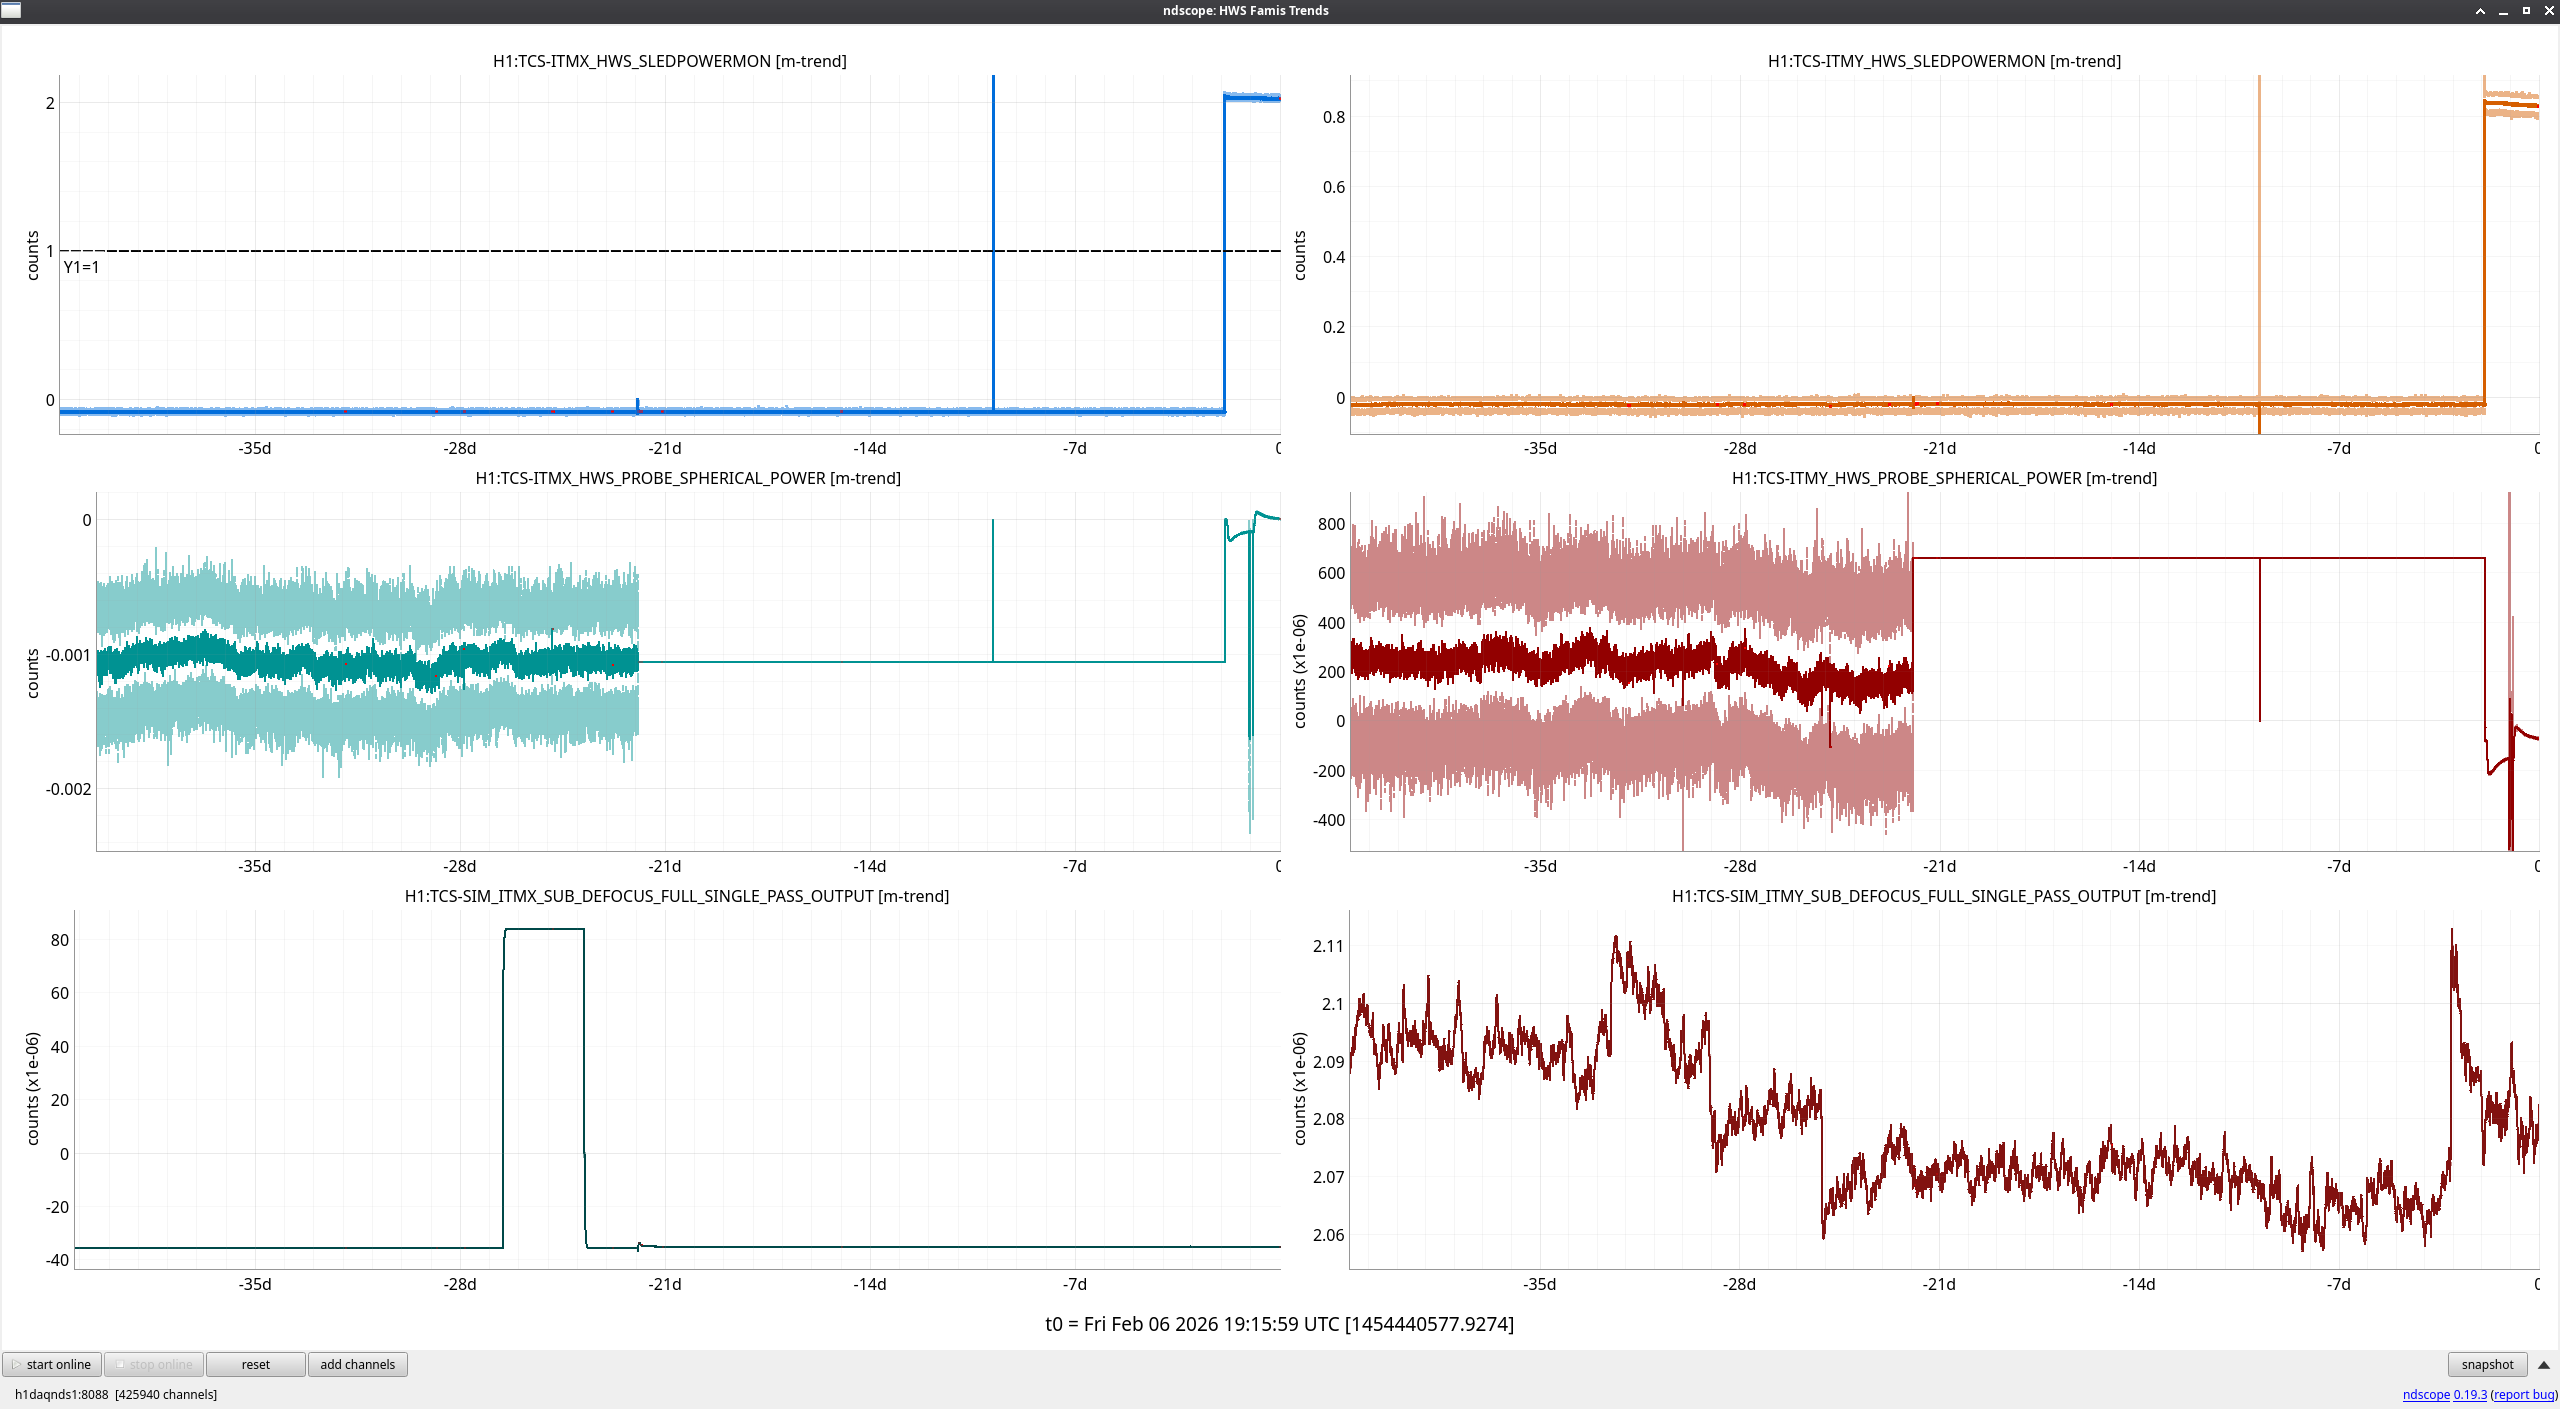Screen dimensions: 2560x1409
Task: Click the 0.19.3 version link
Action: click(x=2469, y=1394)
